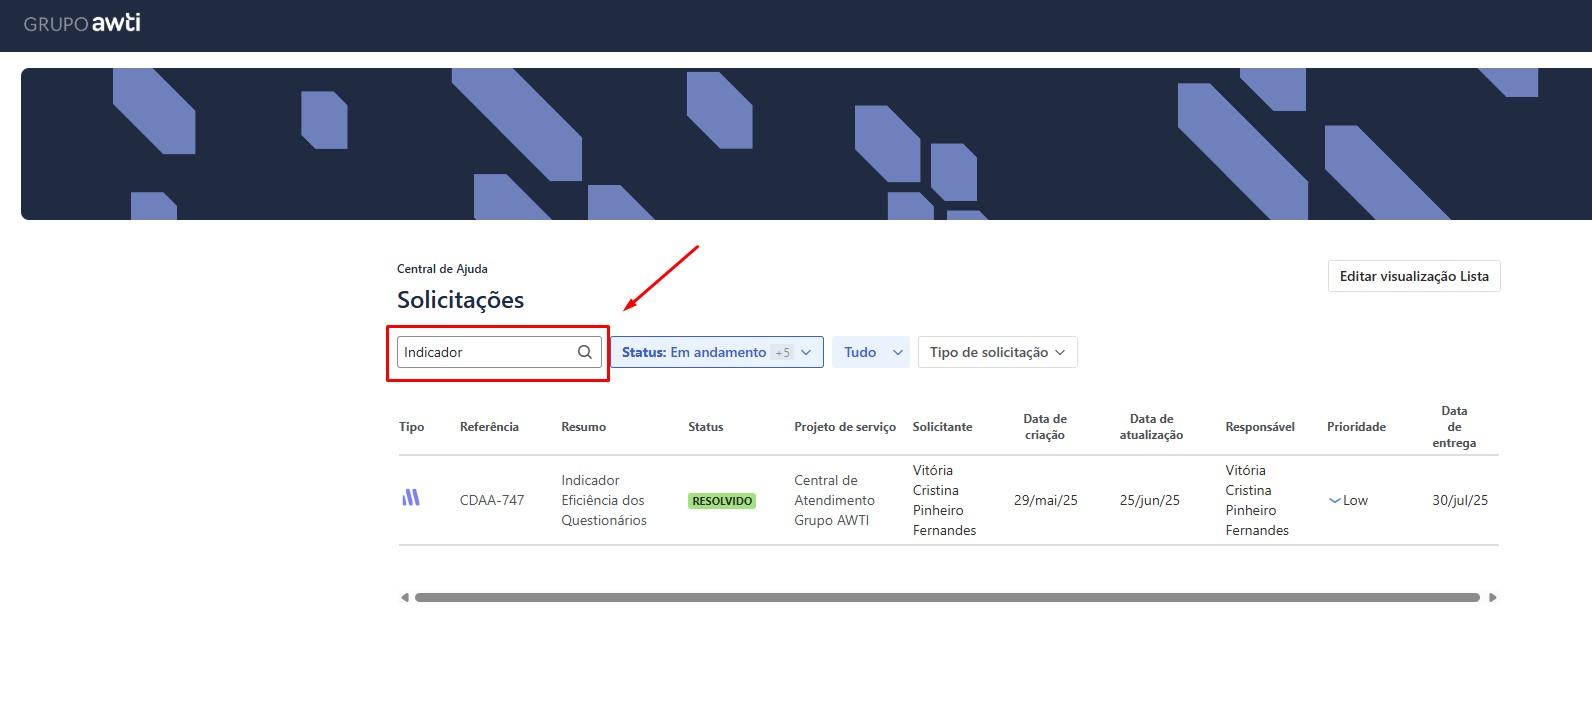The width and height of the screenshot is (1592, 715).
Task: Click the delivery date 30/jul/25
Action: pyautogui.click(x=1460, y=500)
